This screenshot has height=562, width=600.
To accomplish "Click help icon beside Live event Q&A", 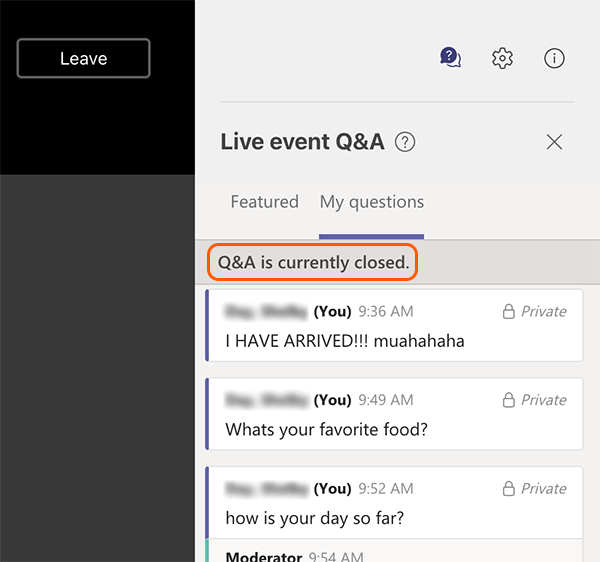I will pyautogui.click(x=405, y=142).
